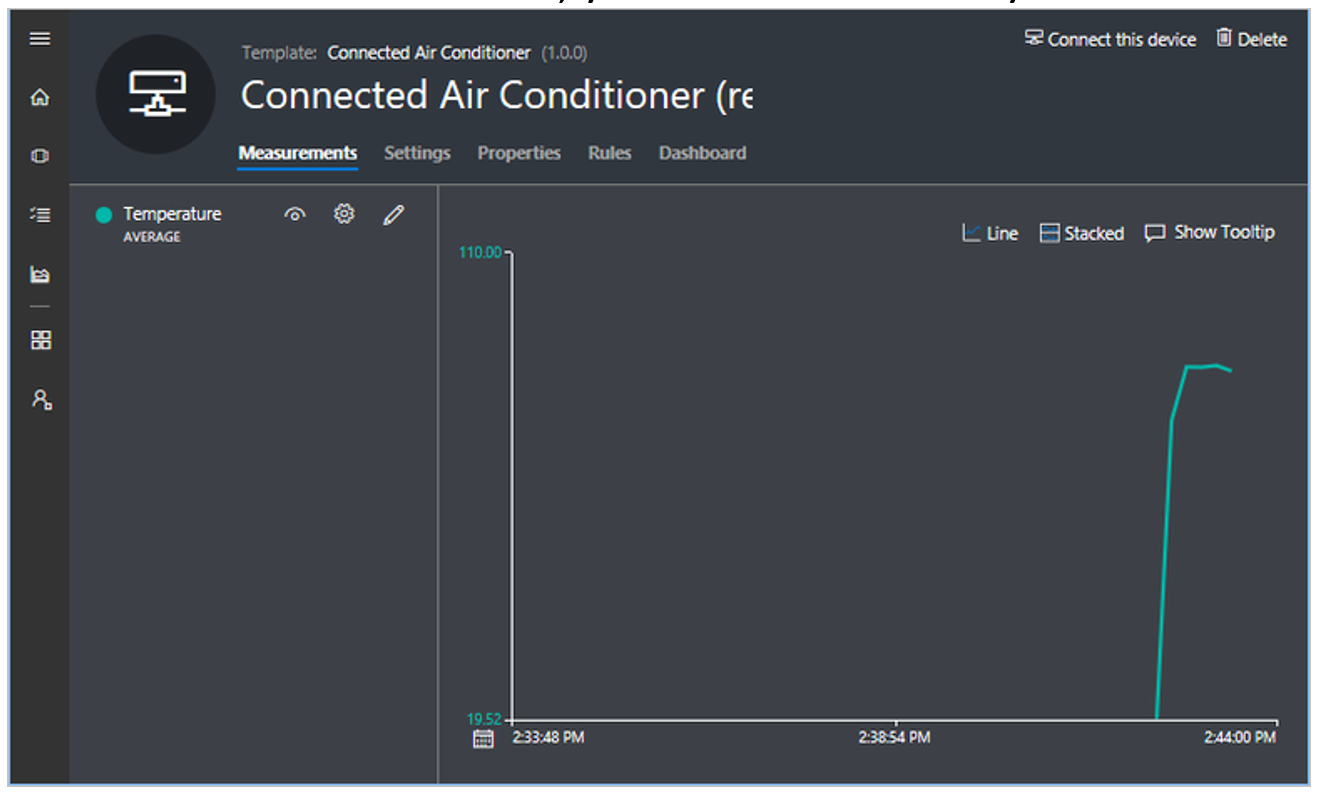This screenshot has width=1321, height=795.
Task: Select the Temperature measurement label
Action: click(x=172, y=214)
